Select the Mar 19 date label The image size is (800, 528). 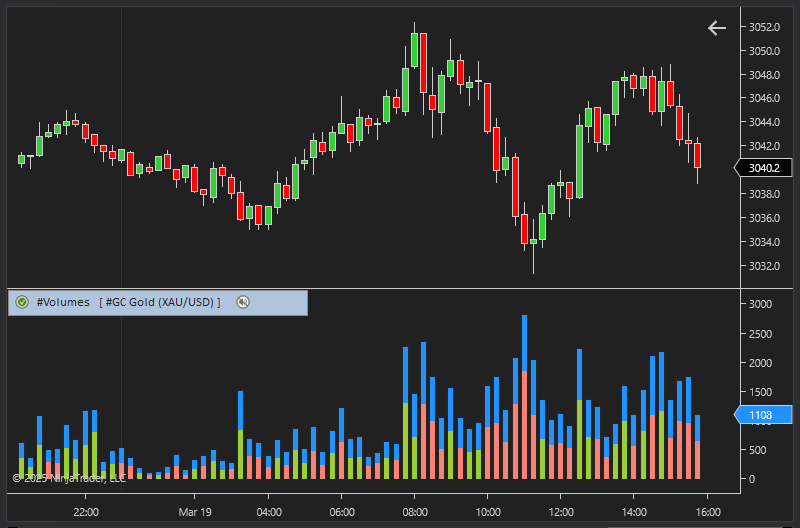[x=195, y=512]
